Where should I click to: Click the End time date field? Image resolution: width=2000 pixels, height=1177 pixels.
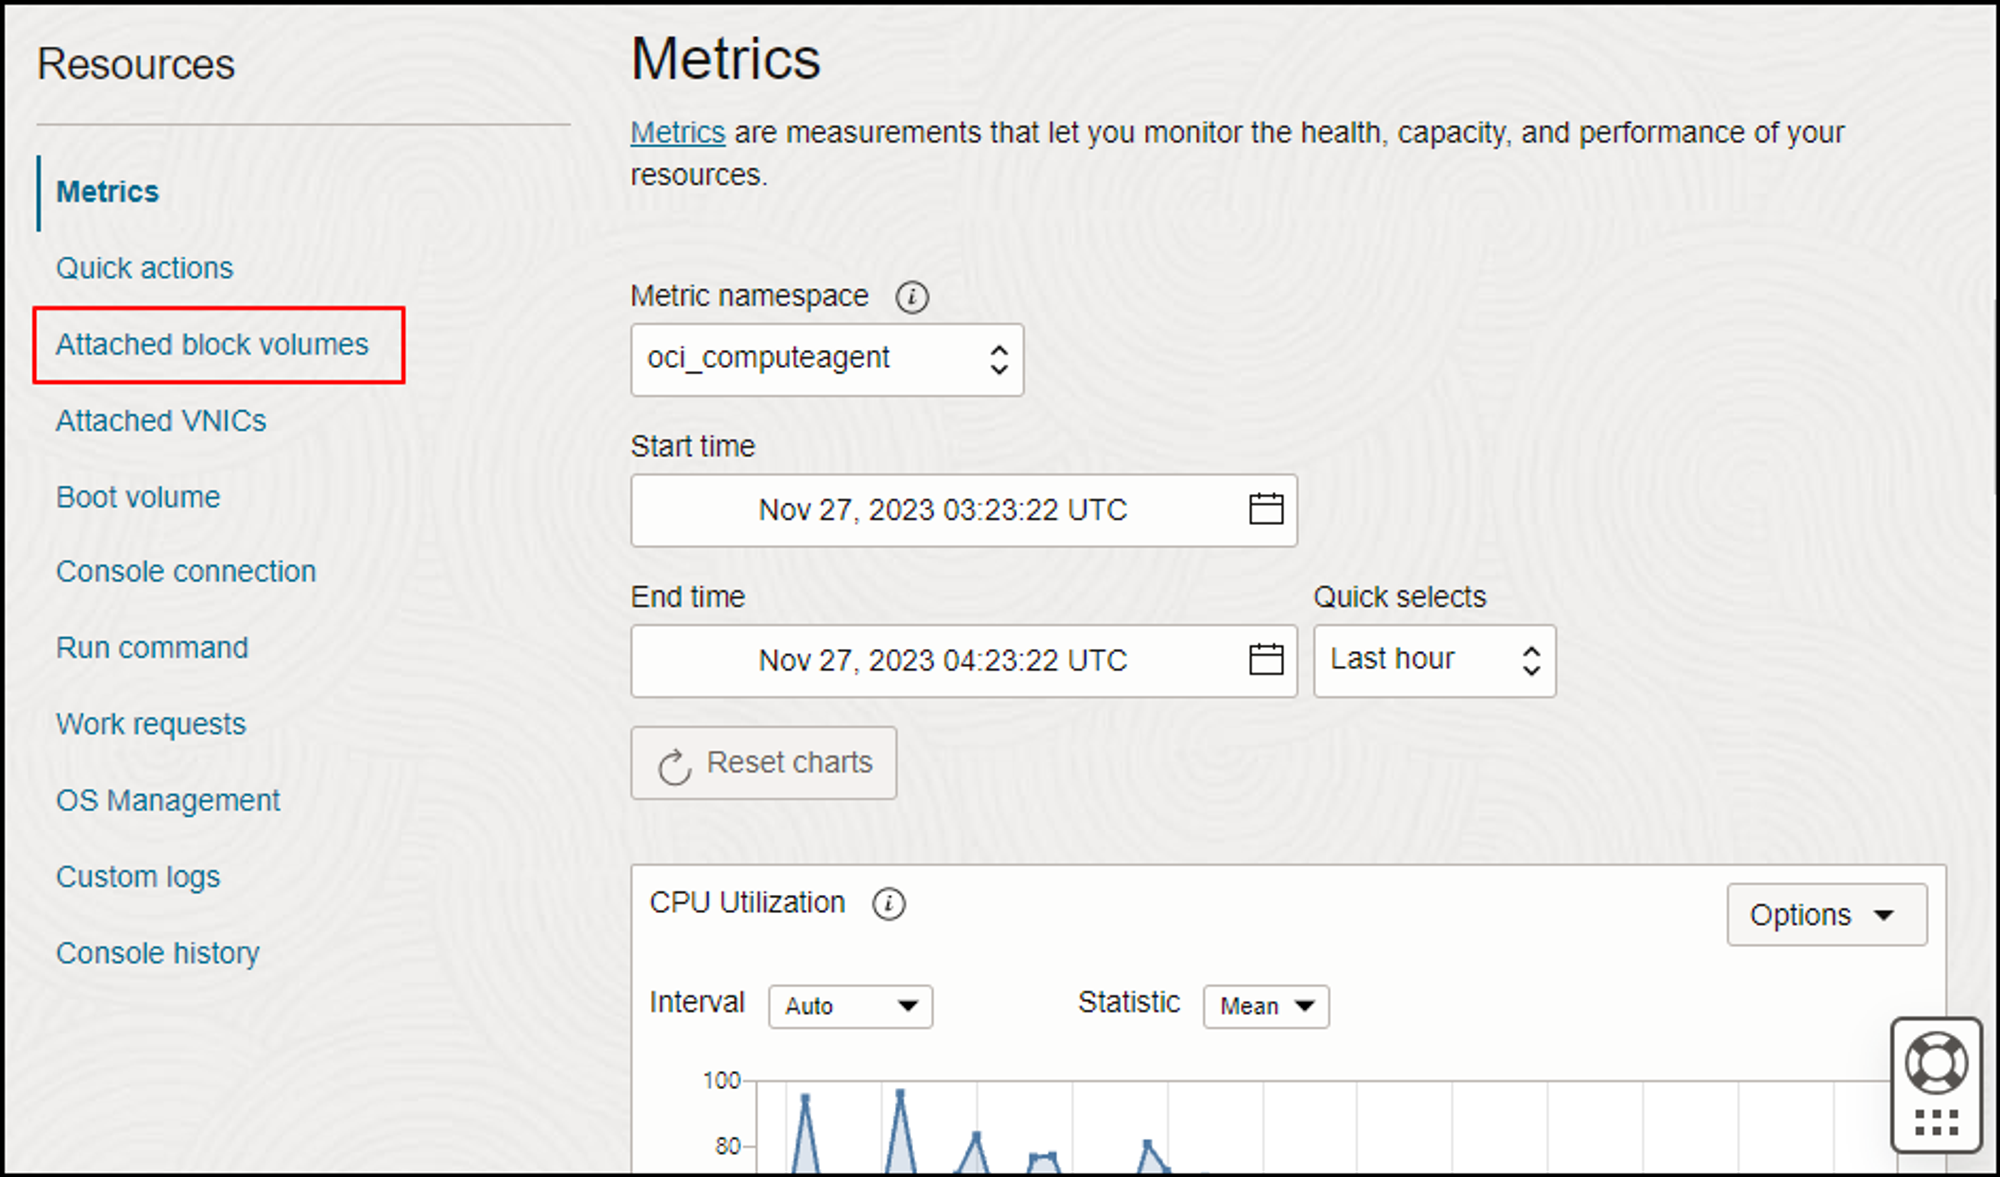[940, 661]
